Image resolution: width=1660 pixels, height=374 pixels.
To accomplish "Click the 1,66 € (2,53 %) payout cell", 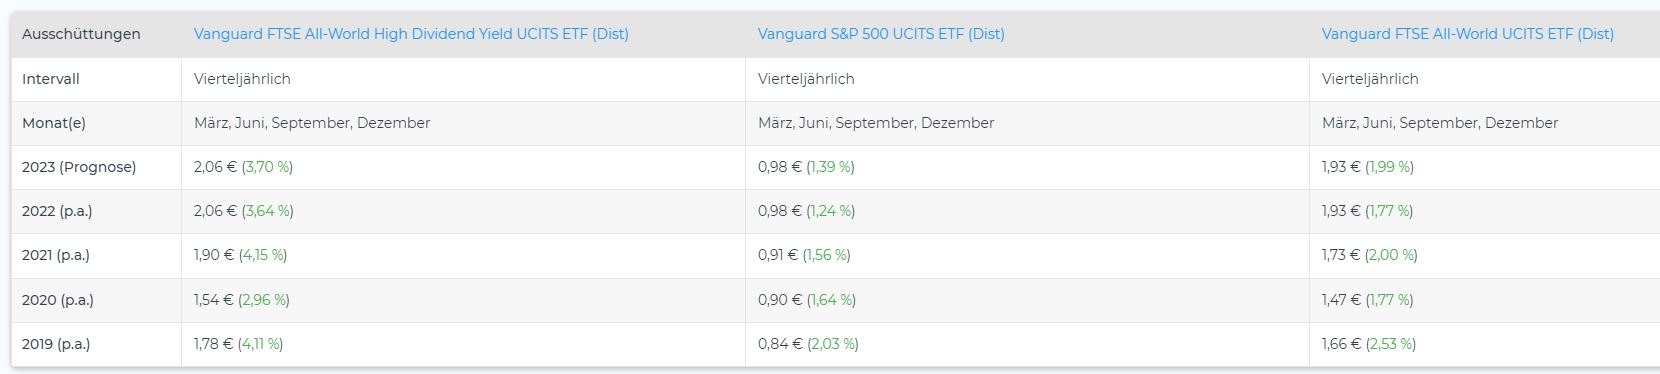I will click(1369, 344).
